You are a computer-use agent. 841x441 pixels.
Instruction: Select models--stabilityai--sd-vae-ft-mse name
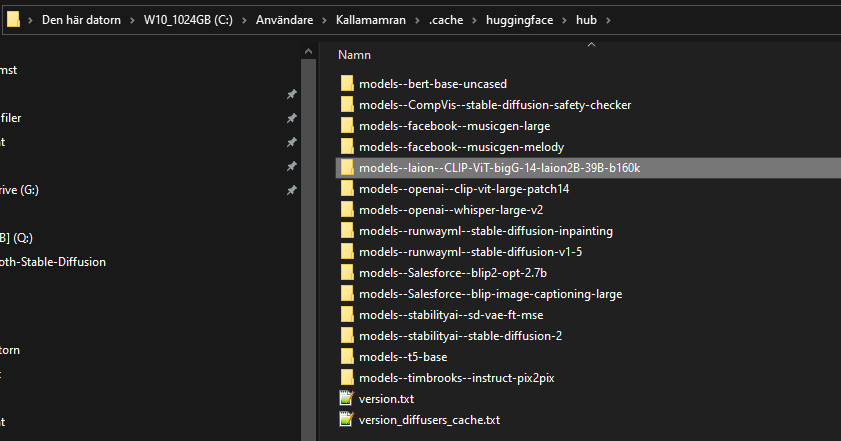(x=451, y=314)
